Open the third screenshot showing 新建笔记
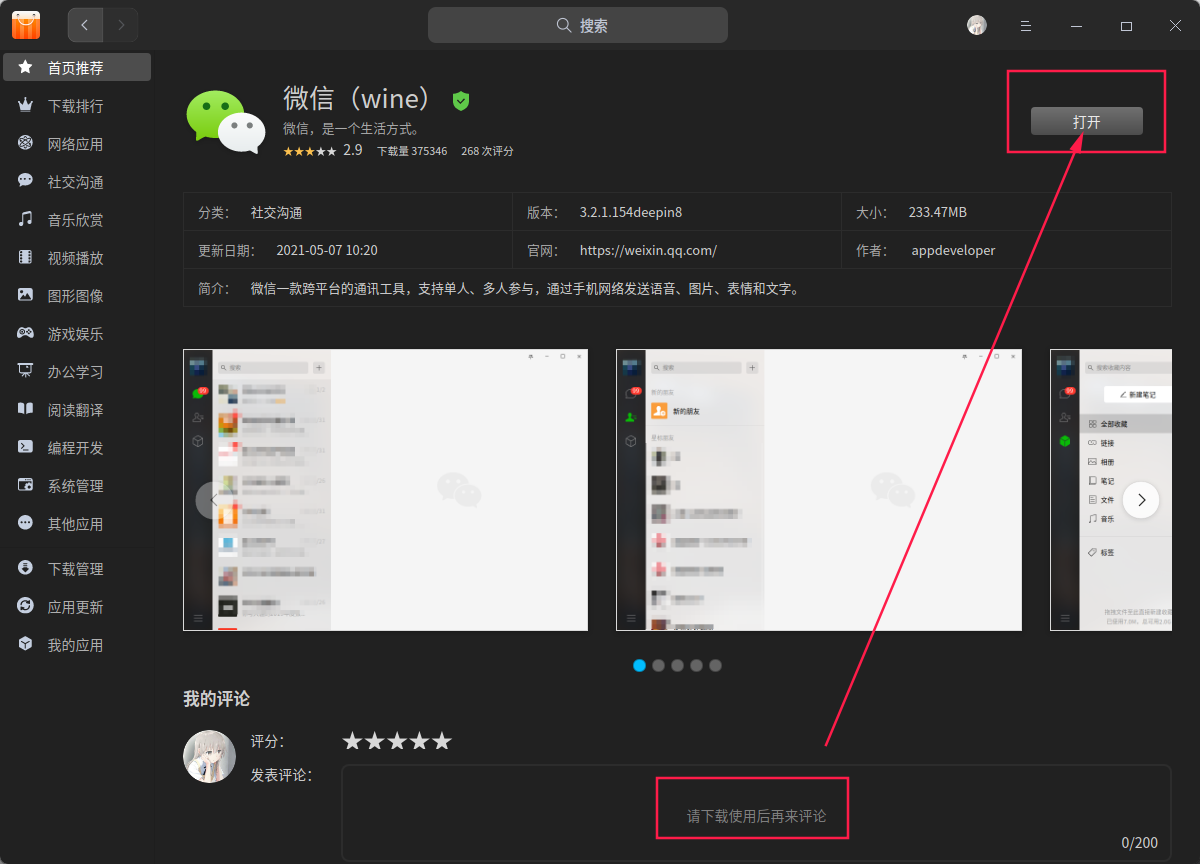The height and width of the screenshot is (864, 1200). pyautogui.click(x=1111, y=490)
